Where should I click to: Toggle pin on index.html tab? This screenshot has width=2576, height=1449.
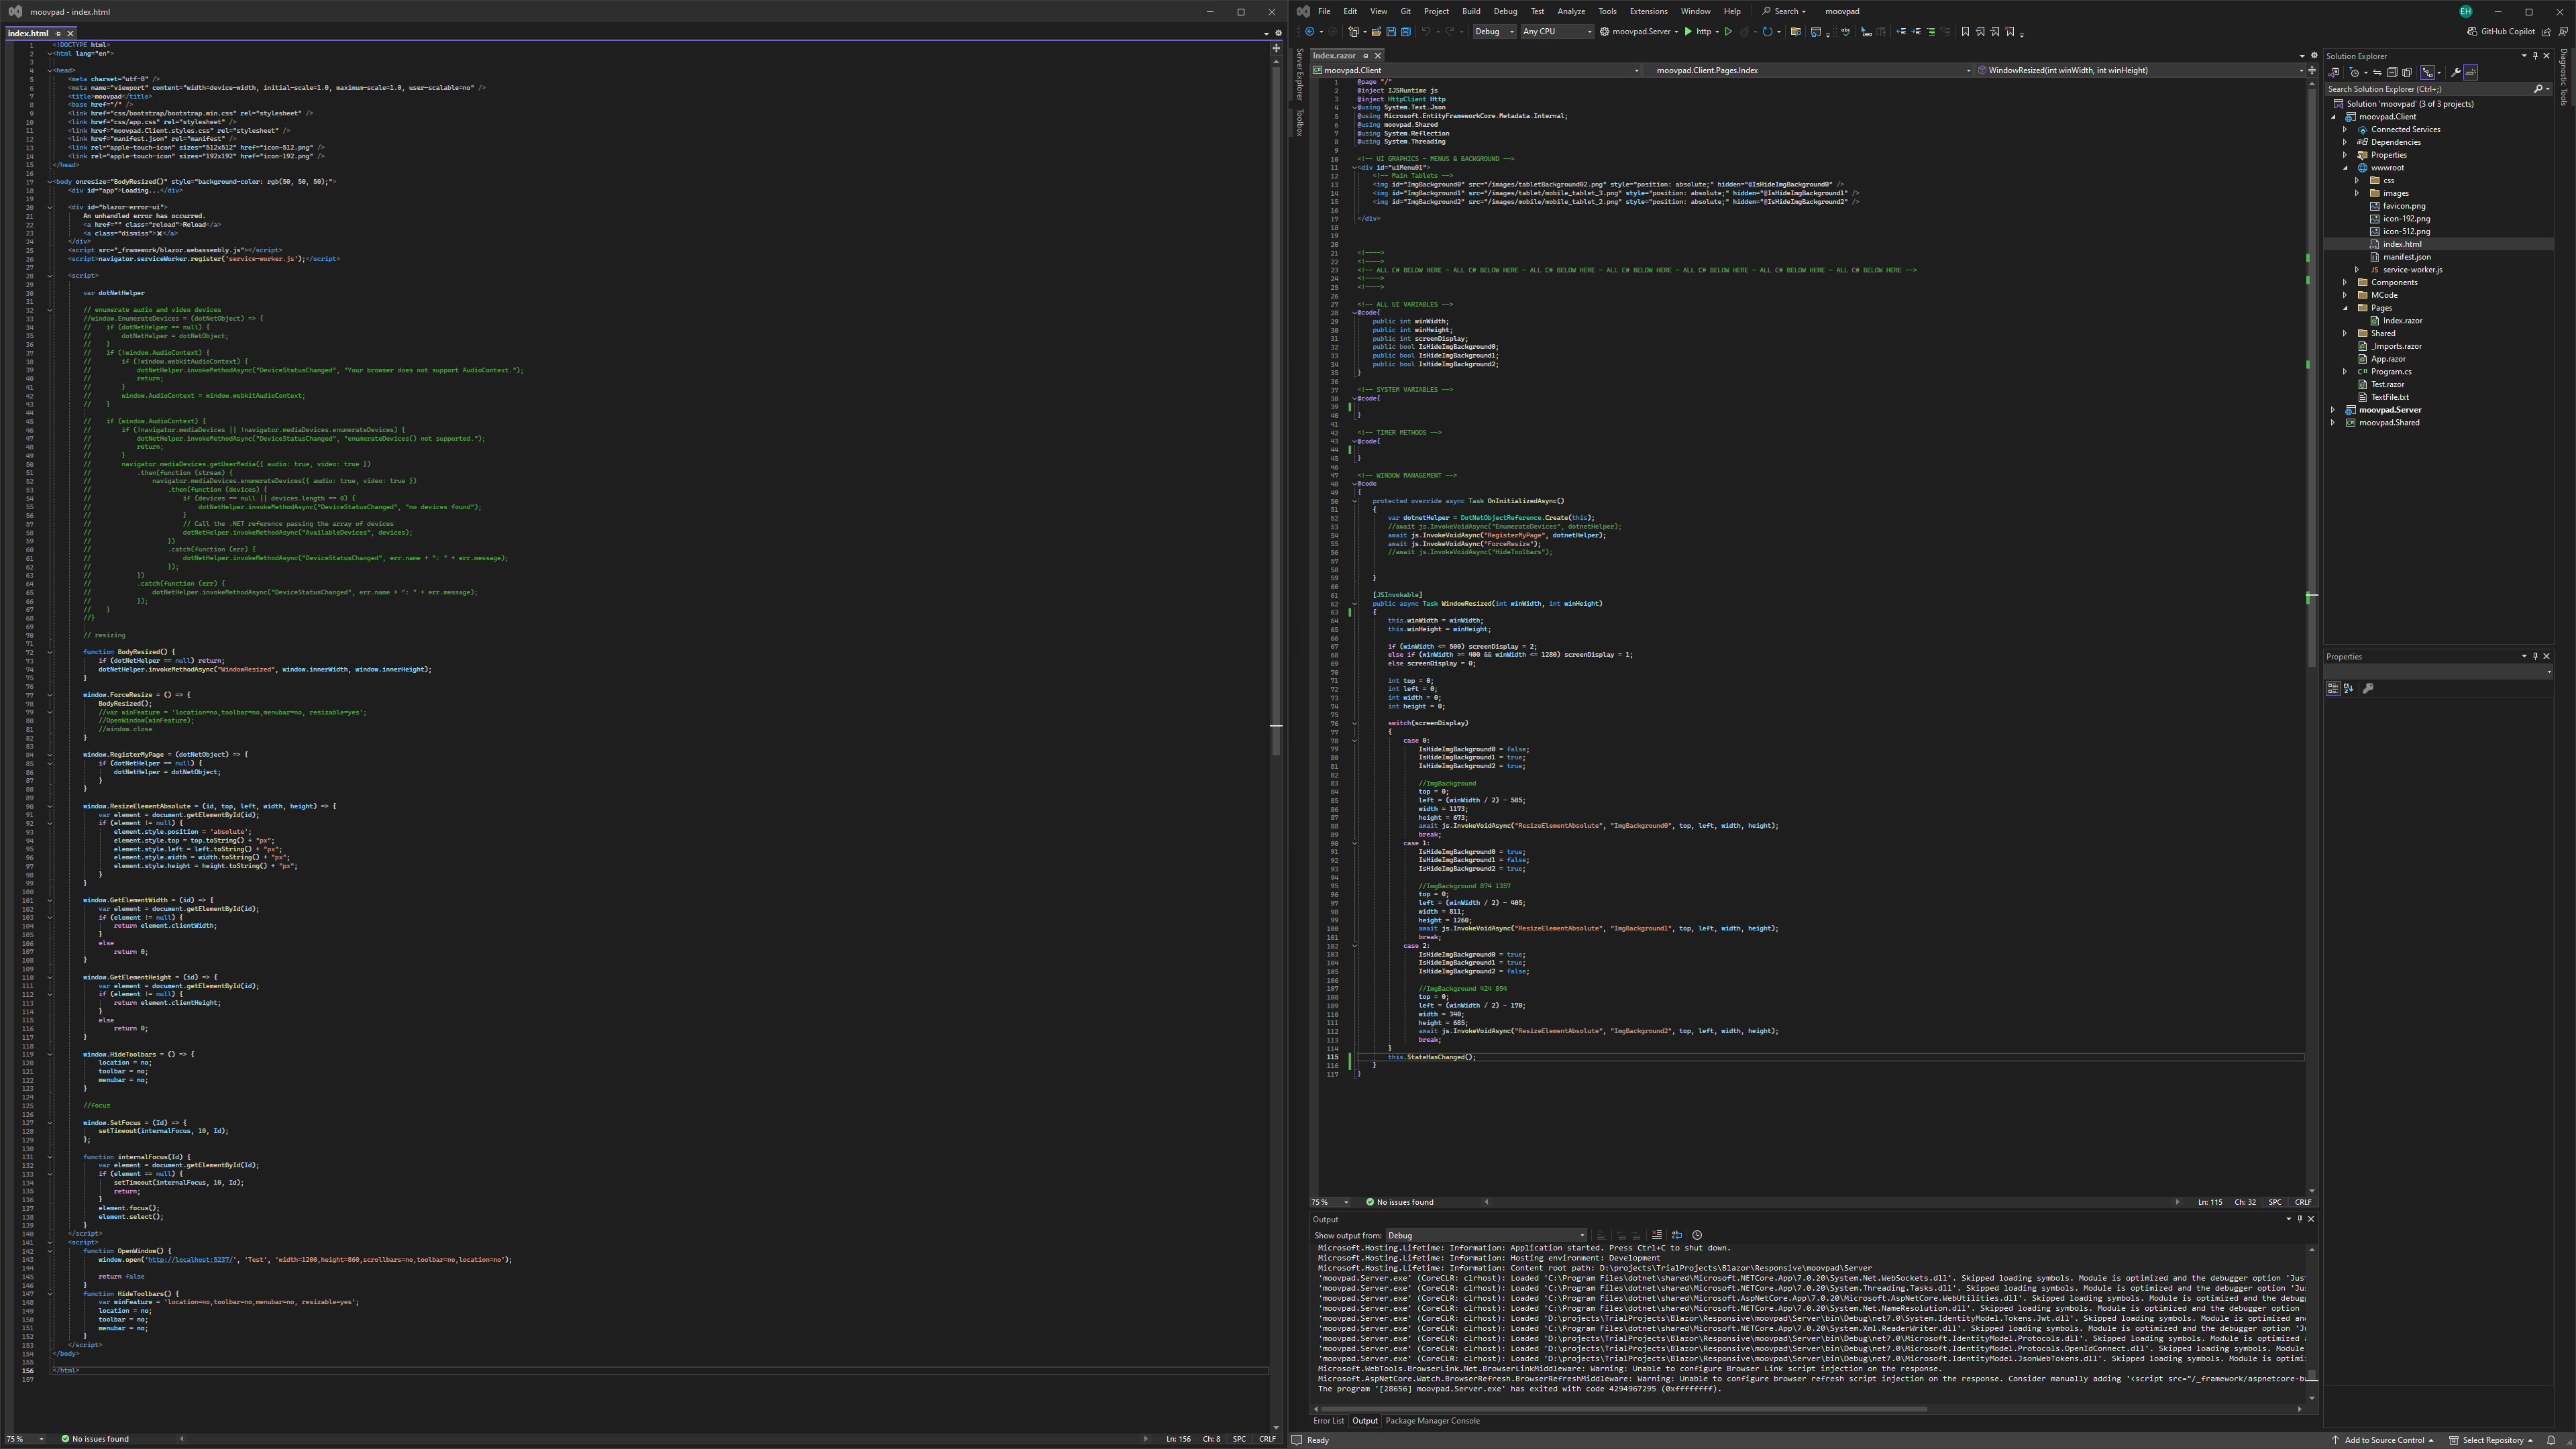[58, 33]
